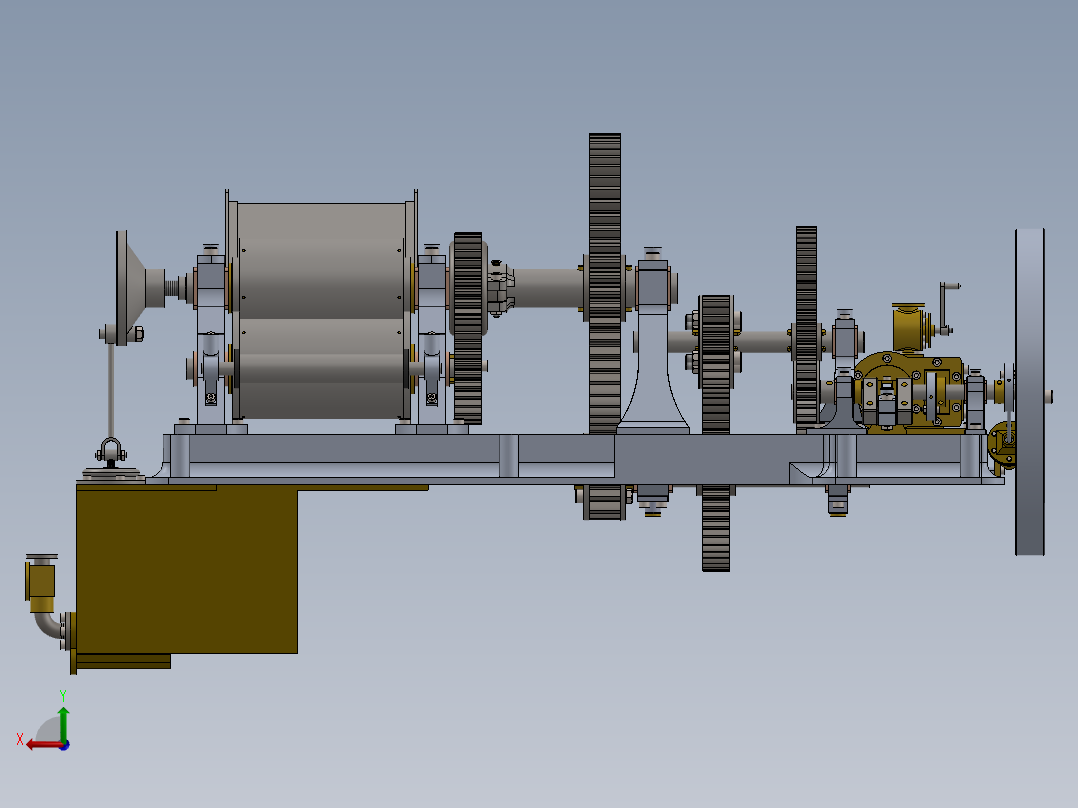Select the crank handle above the brass gearbox
The image size is (1078, 808).
tap(946, 308)
